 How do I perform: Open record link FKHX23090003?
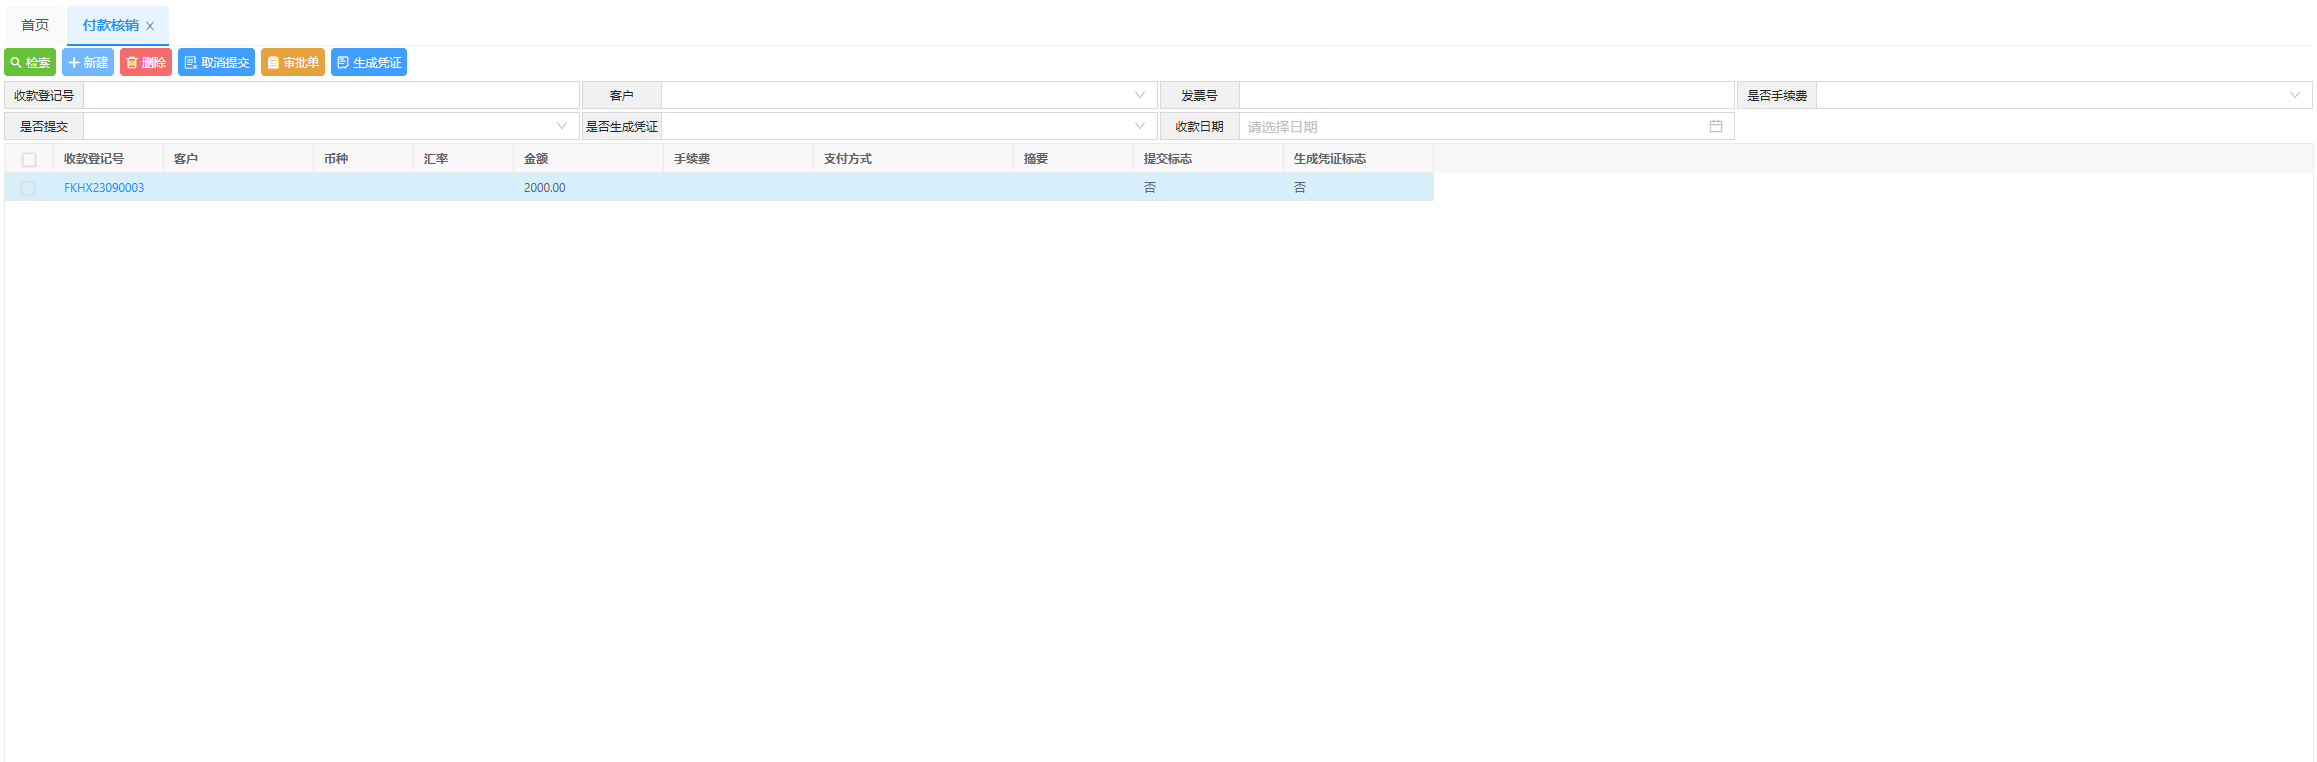(104, 187)
